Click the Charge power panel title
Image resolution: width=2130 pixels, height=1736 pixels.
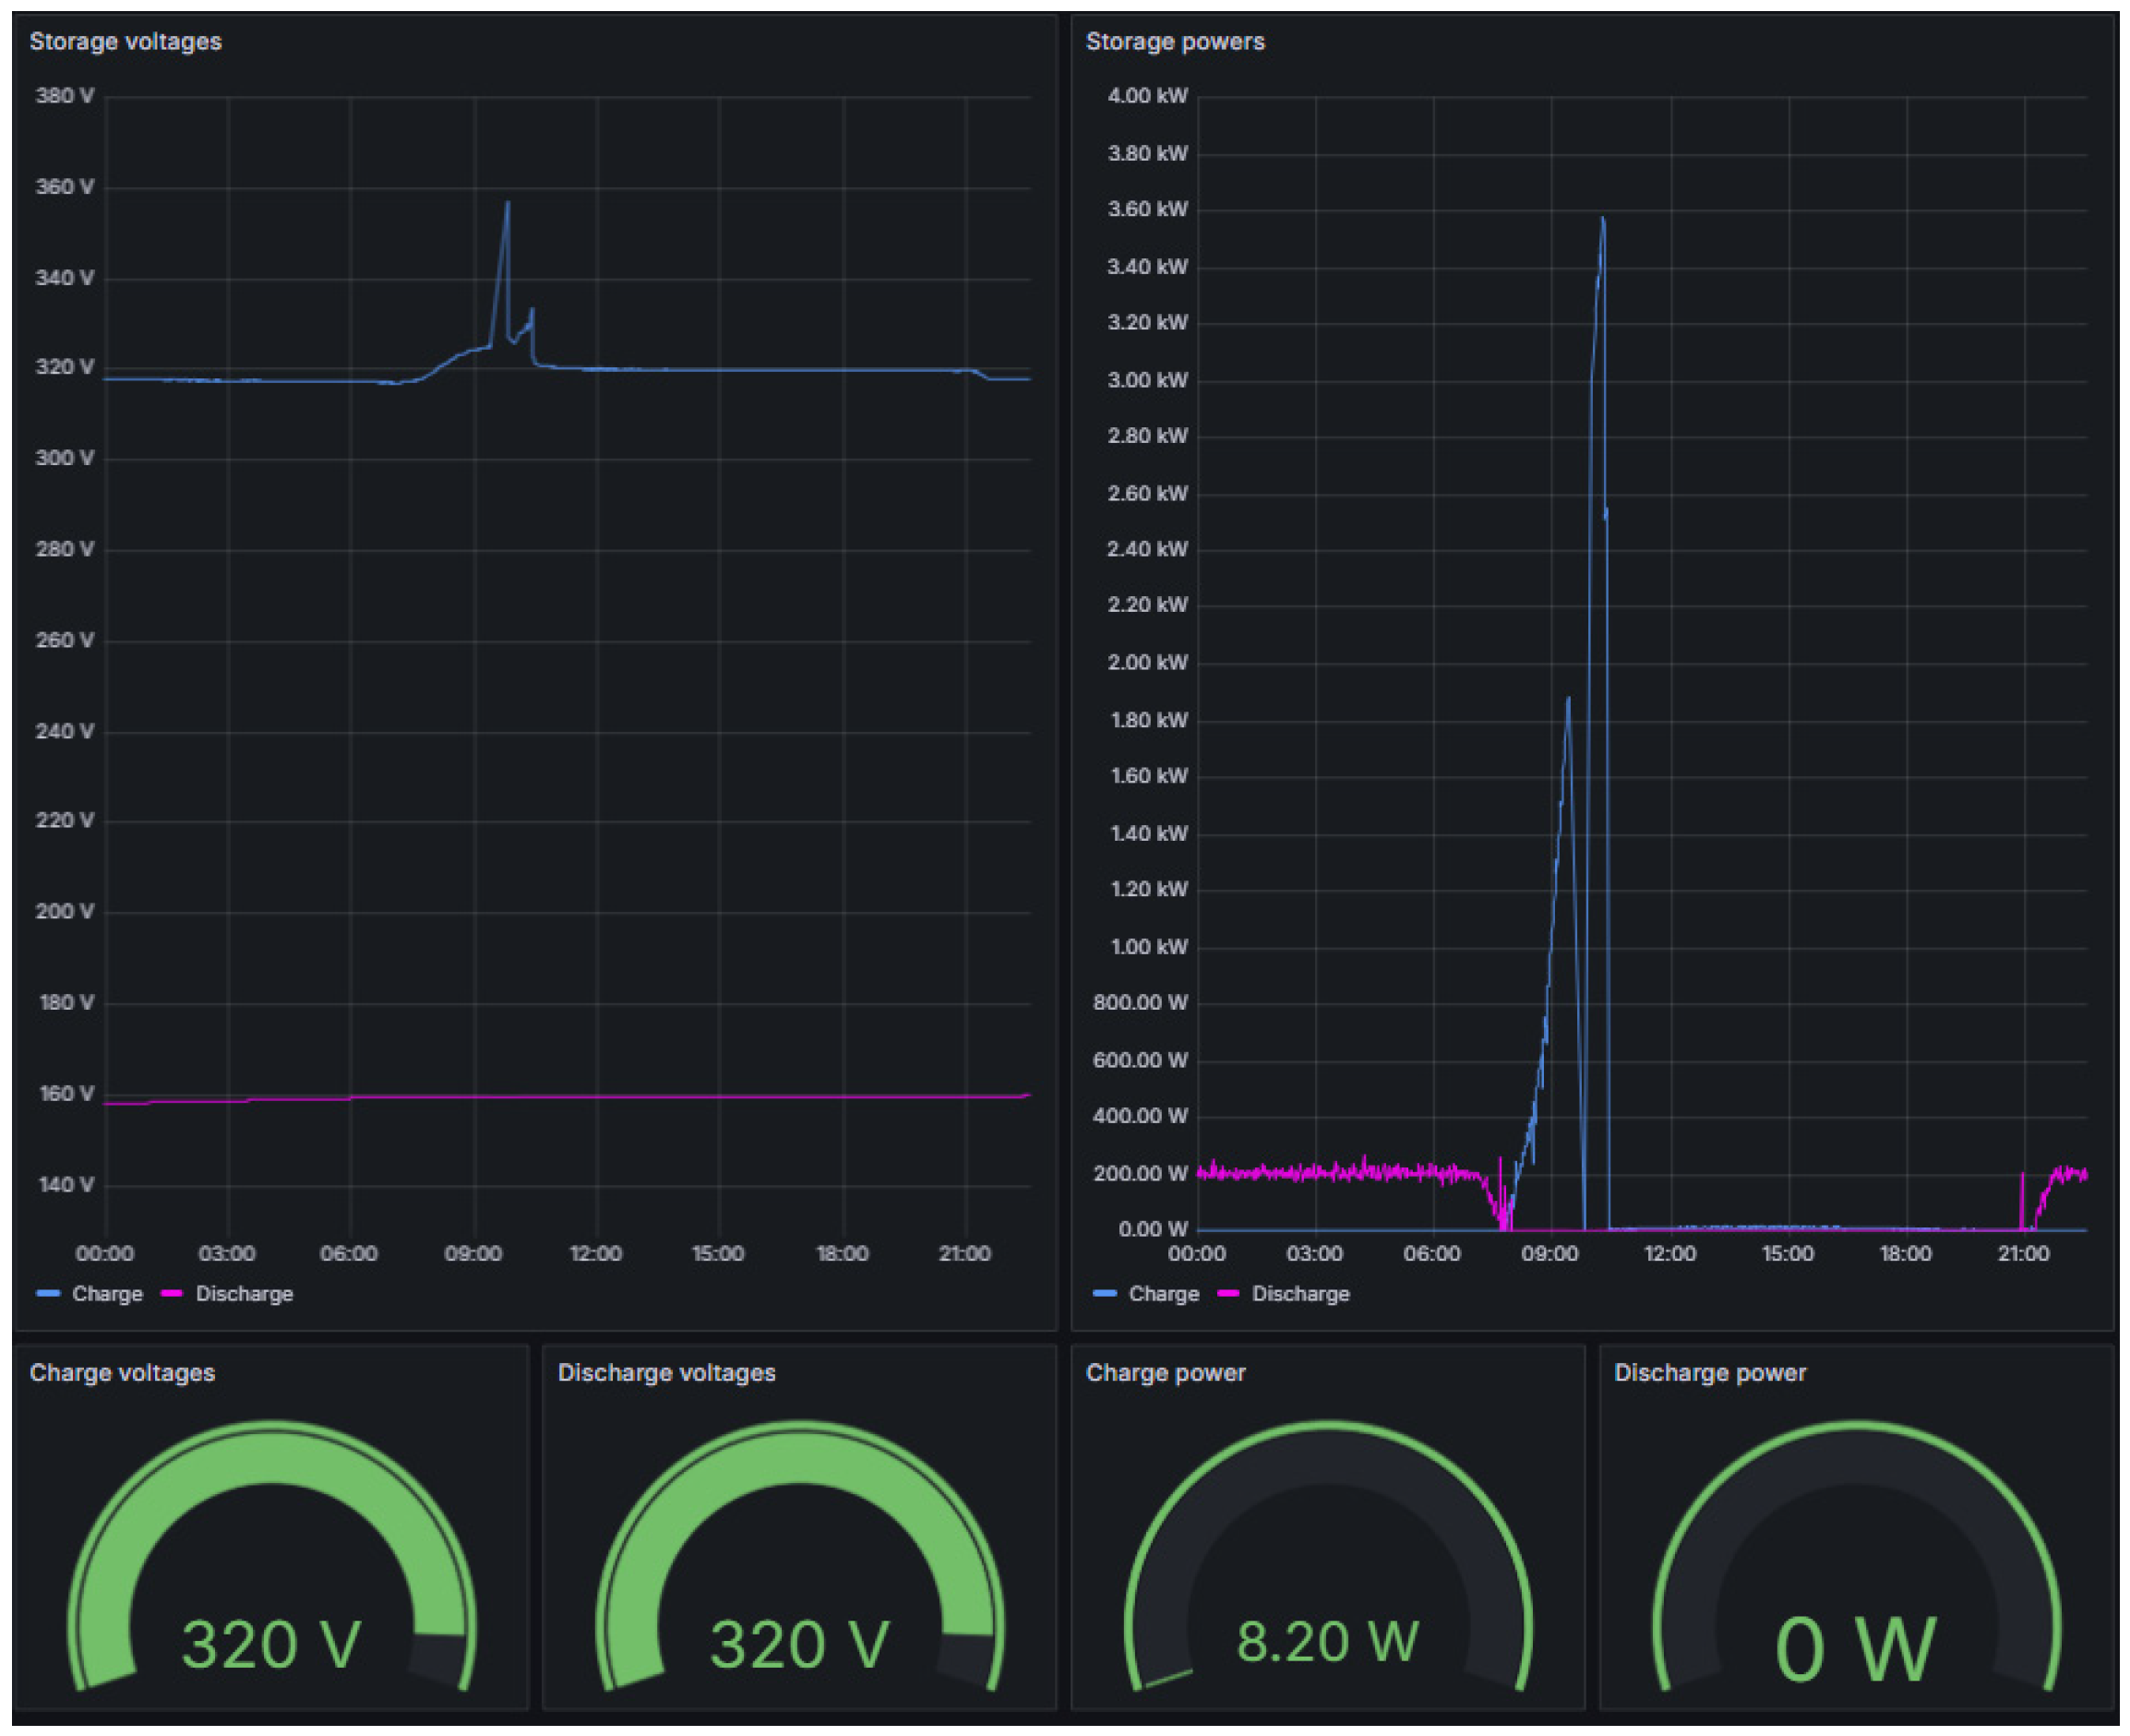click(x=1165, y=1372)
